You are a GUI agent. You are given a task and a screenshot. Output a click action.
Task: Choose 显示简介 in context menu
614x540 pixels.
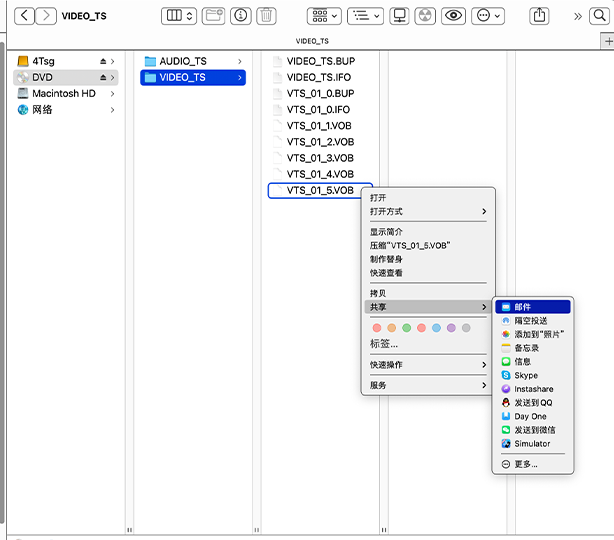428,232
